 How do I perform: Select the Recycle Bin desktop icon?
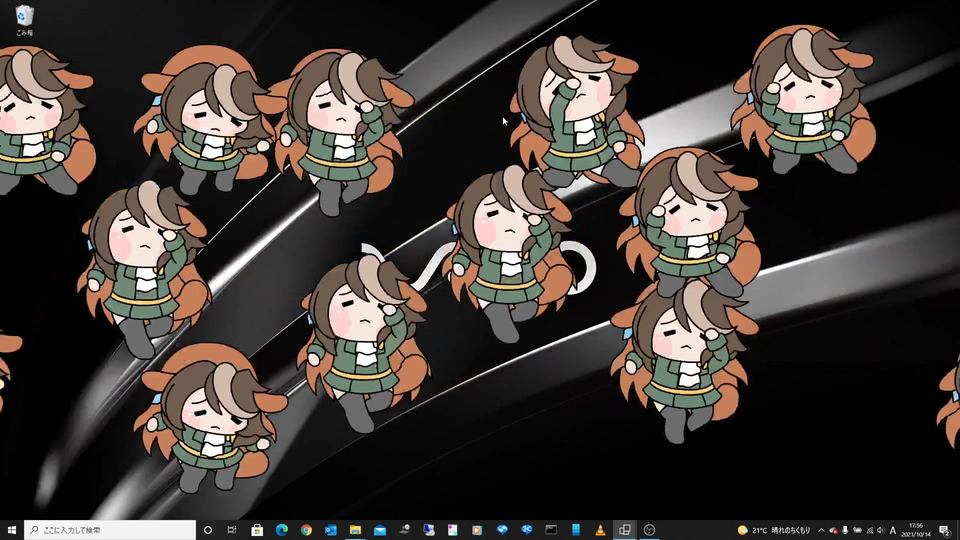click(24, 20)
